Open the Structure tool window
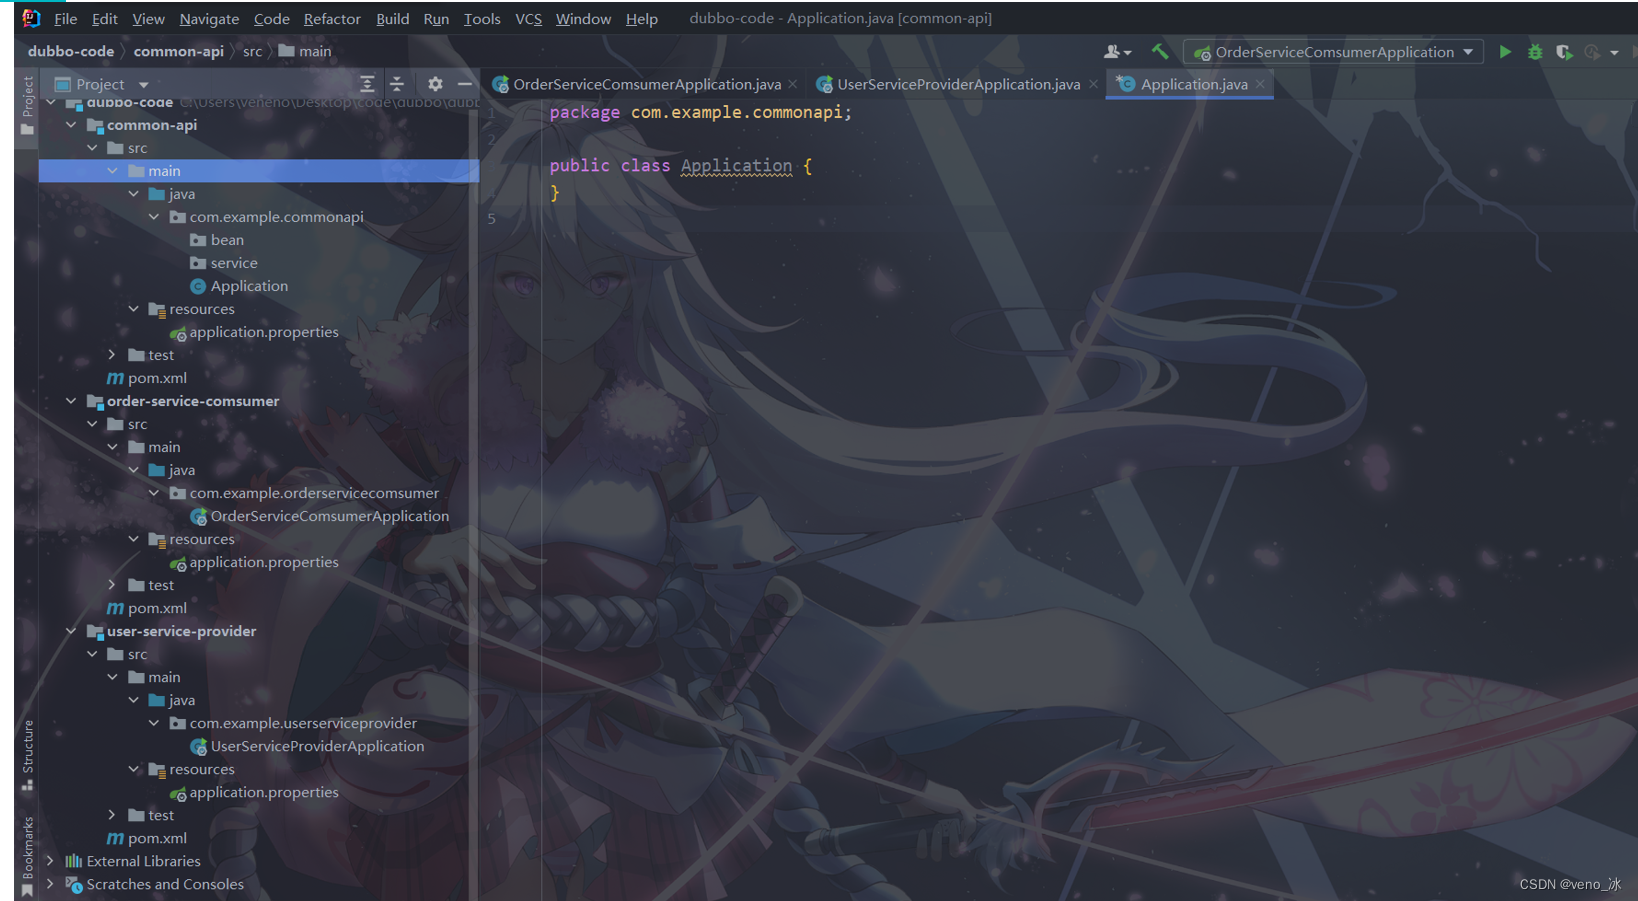The height and width of the screenshot is (901, 1638). 27,756
